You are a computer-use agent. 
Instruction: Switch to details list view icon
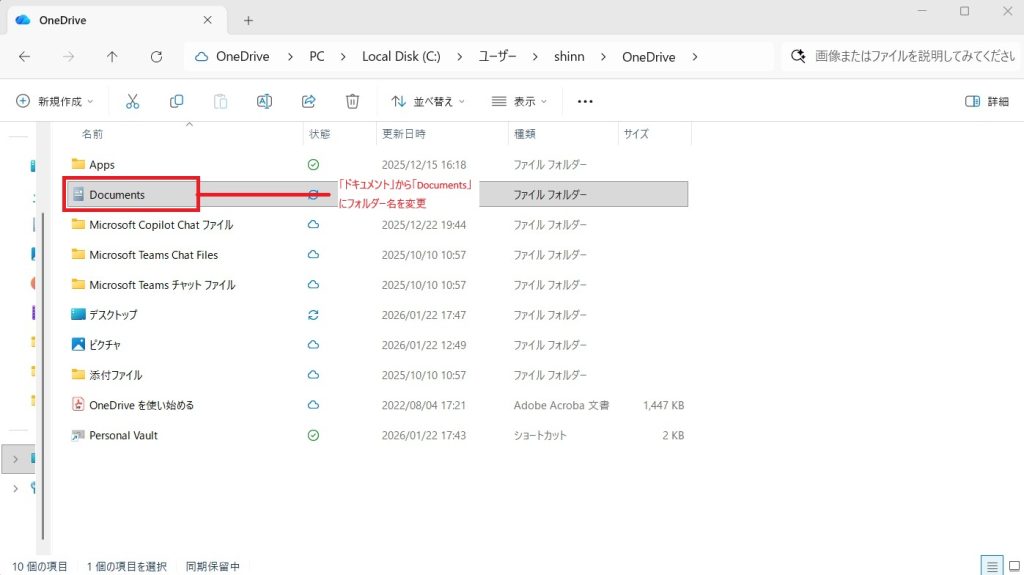point(990,566)
